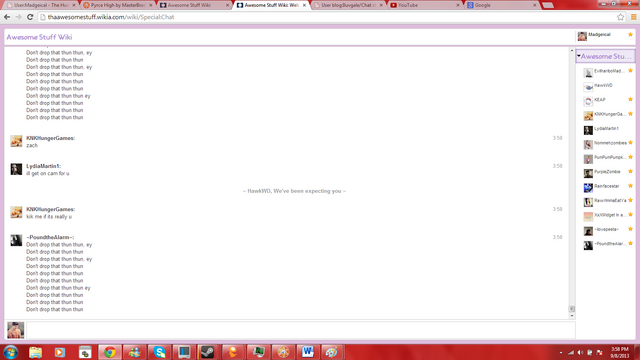Close the YouTube tab

point(458,5)
